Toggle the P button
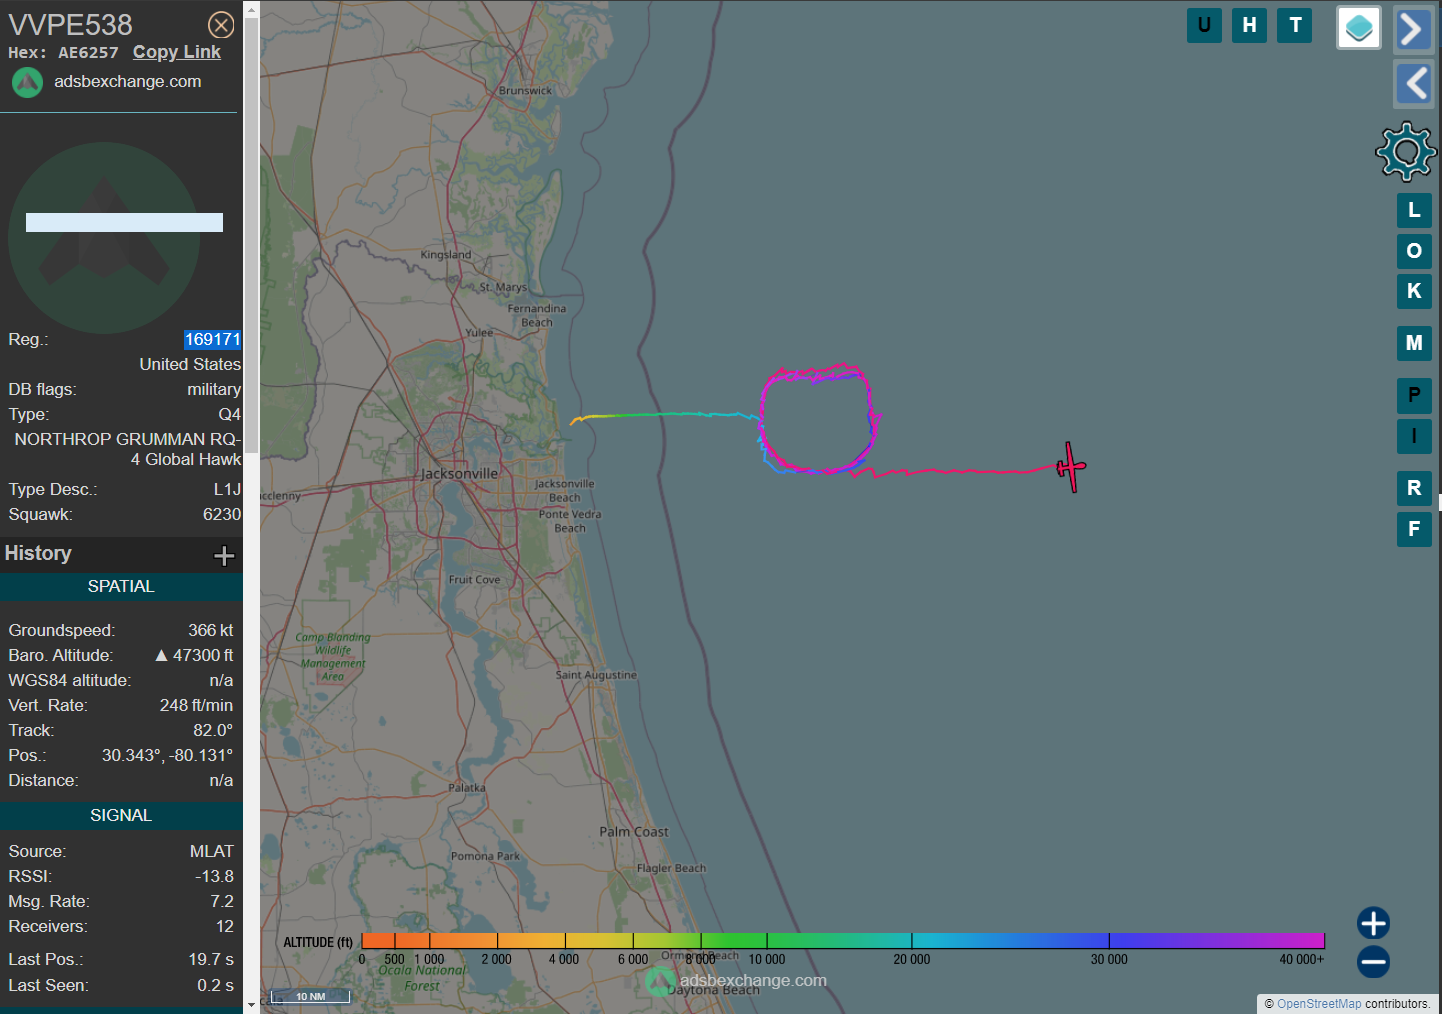 tap(1414, 396)
